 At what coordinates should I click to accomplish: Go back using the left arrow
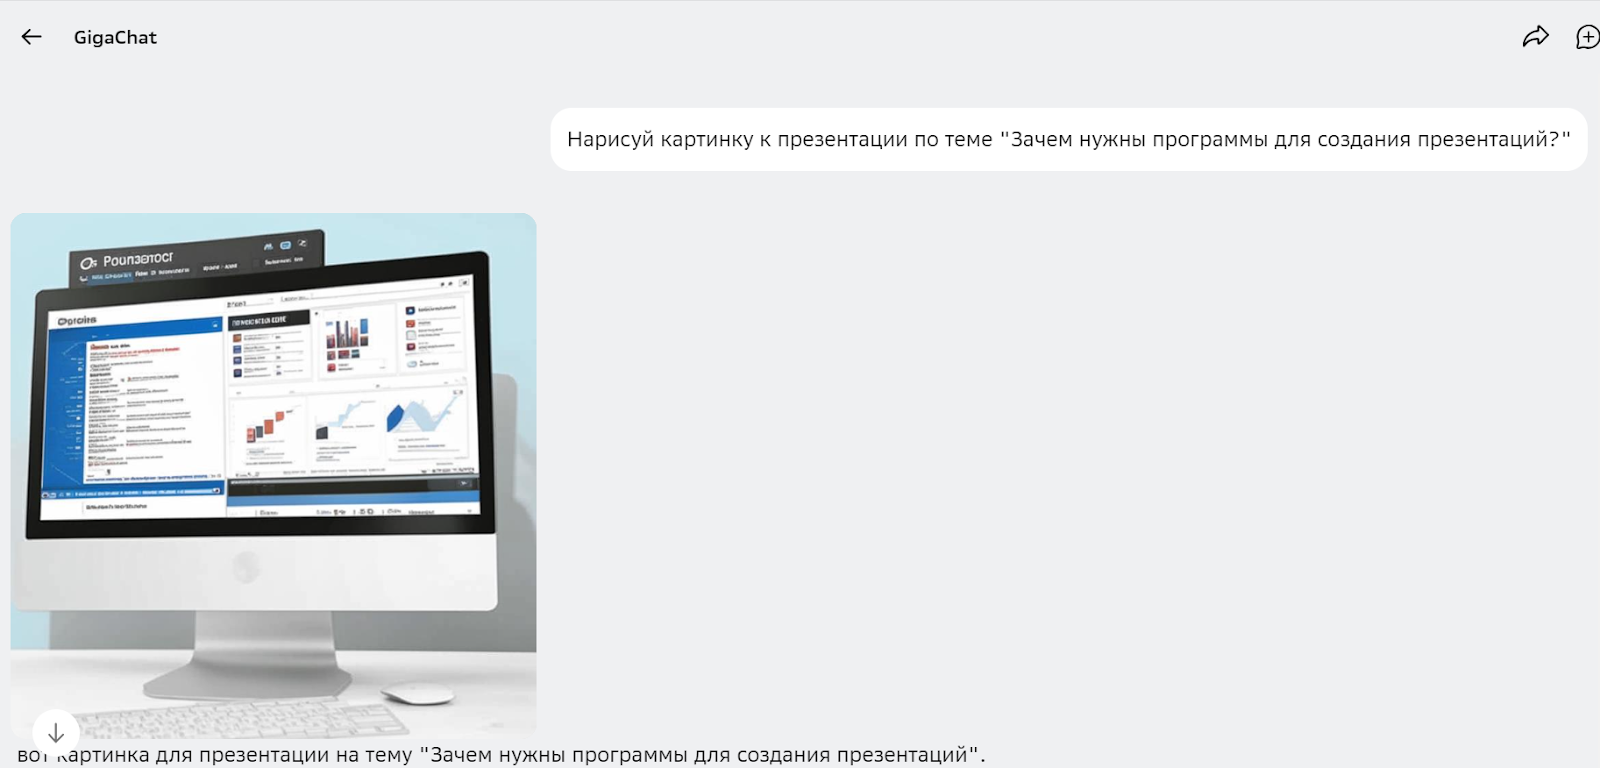pyautogui.click(x=31, y=37)
